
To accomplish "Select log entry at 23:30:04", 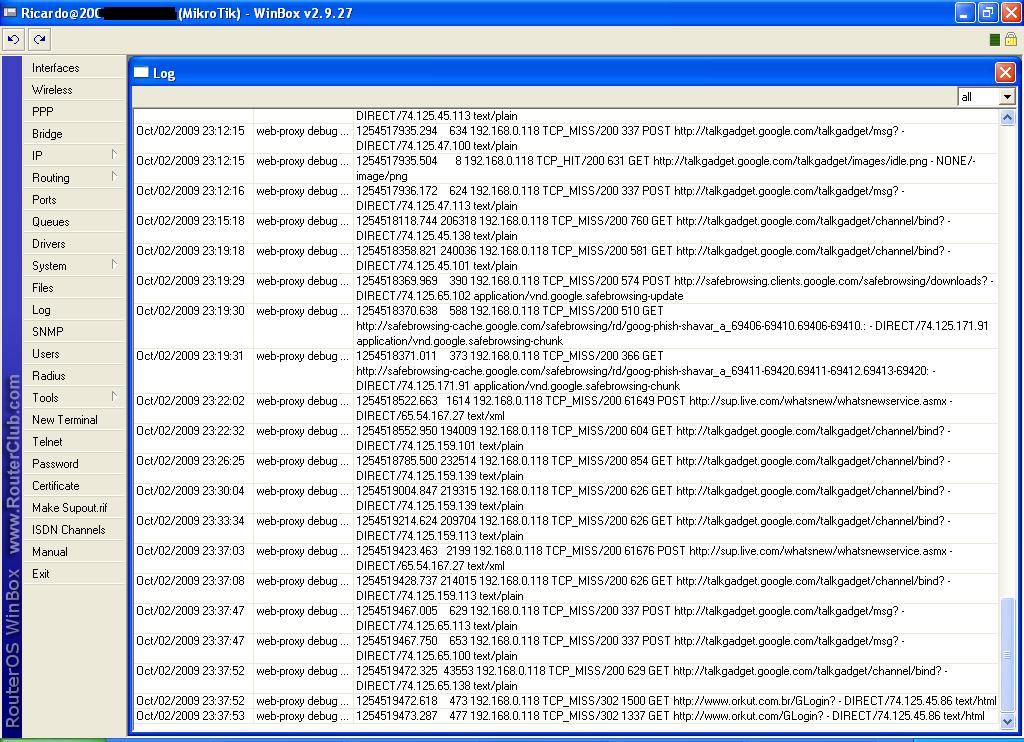I will click(566, 498).
